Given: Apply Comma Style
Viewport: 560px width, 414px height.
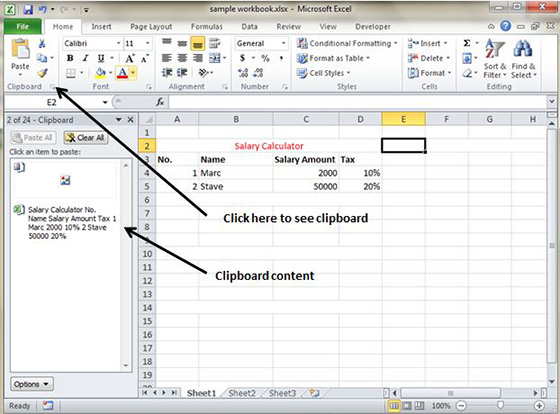Looking at the screenshot, I should tap(281, 59).
